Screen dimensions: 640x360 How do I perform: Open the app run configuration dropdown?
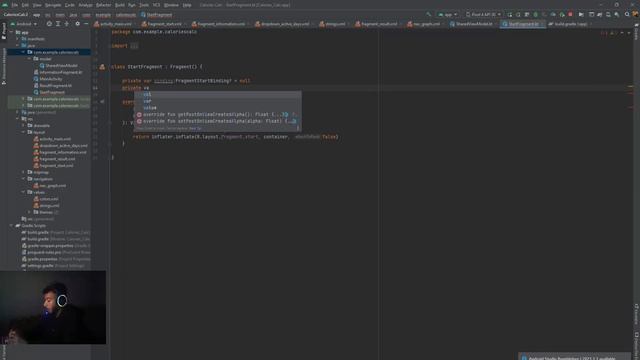point(447,15)
